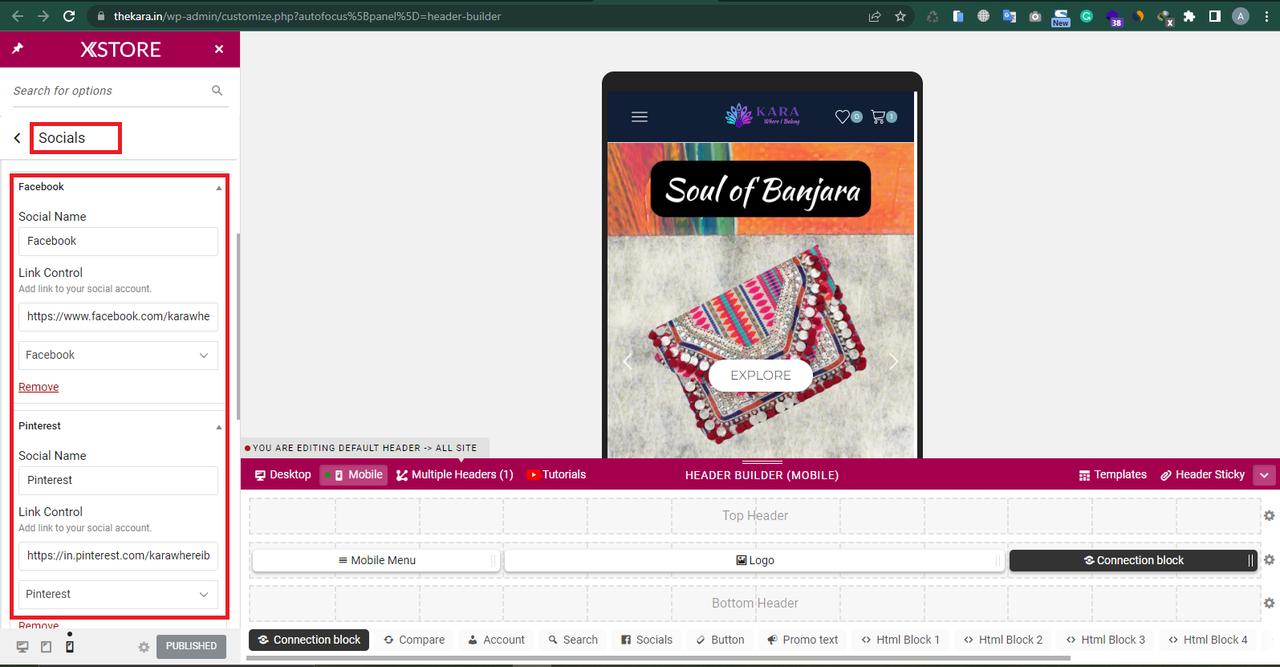Open Multiple Headers (1) tab
This screenshot has width=1280, height=667.
[x=455, y=474]
